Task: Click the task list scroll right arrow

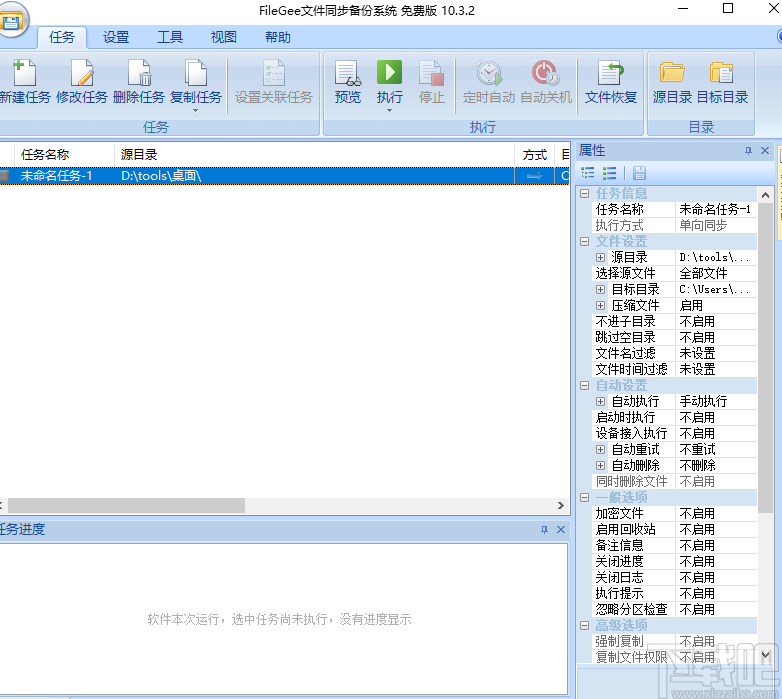Action: 561,505
